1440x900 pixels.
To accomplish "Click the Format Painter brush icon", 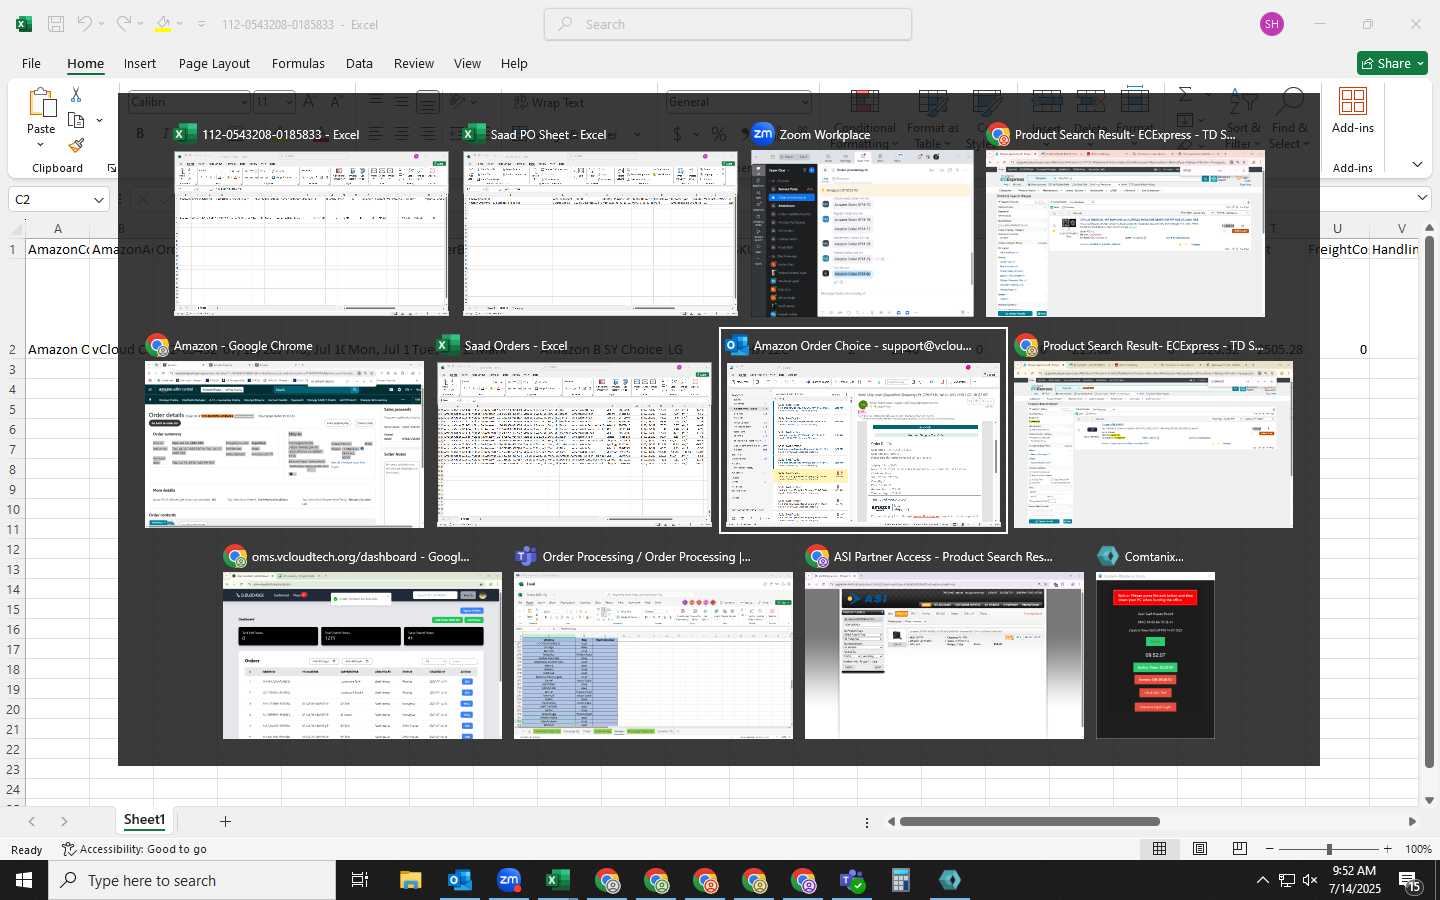I will click(76, 146).
